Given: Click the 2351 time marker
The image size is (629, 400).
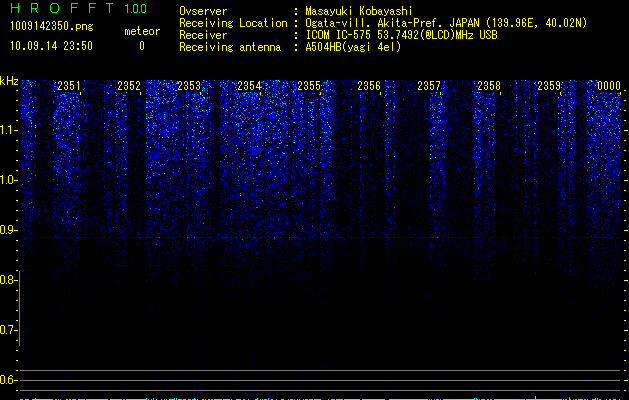Looking at the screenshot, I should tap(69, 86).
